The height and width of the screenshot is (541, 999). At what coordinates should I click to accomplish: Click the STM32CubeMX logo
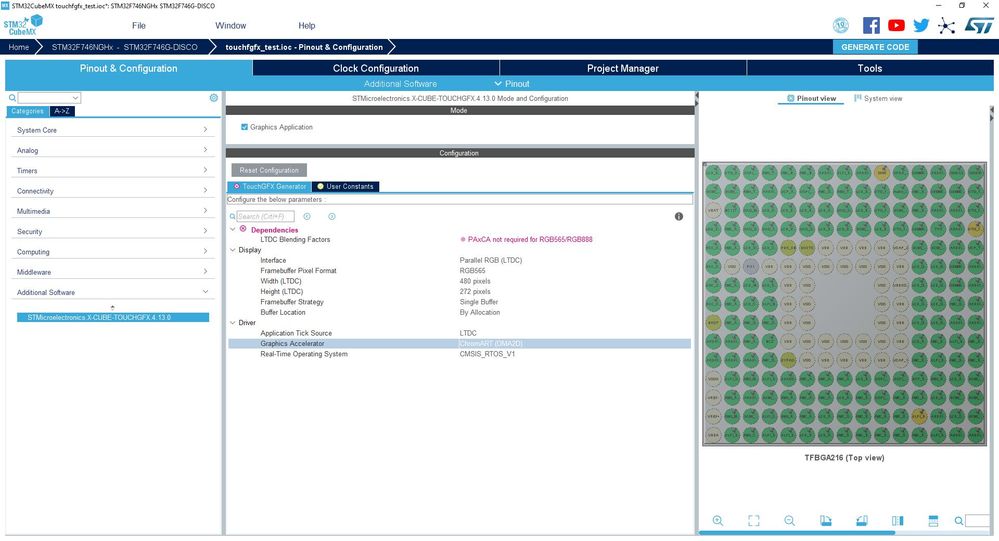point(23,25)
